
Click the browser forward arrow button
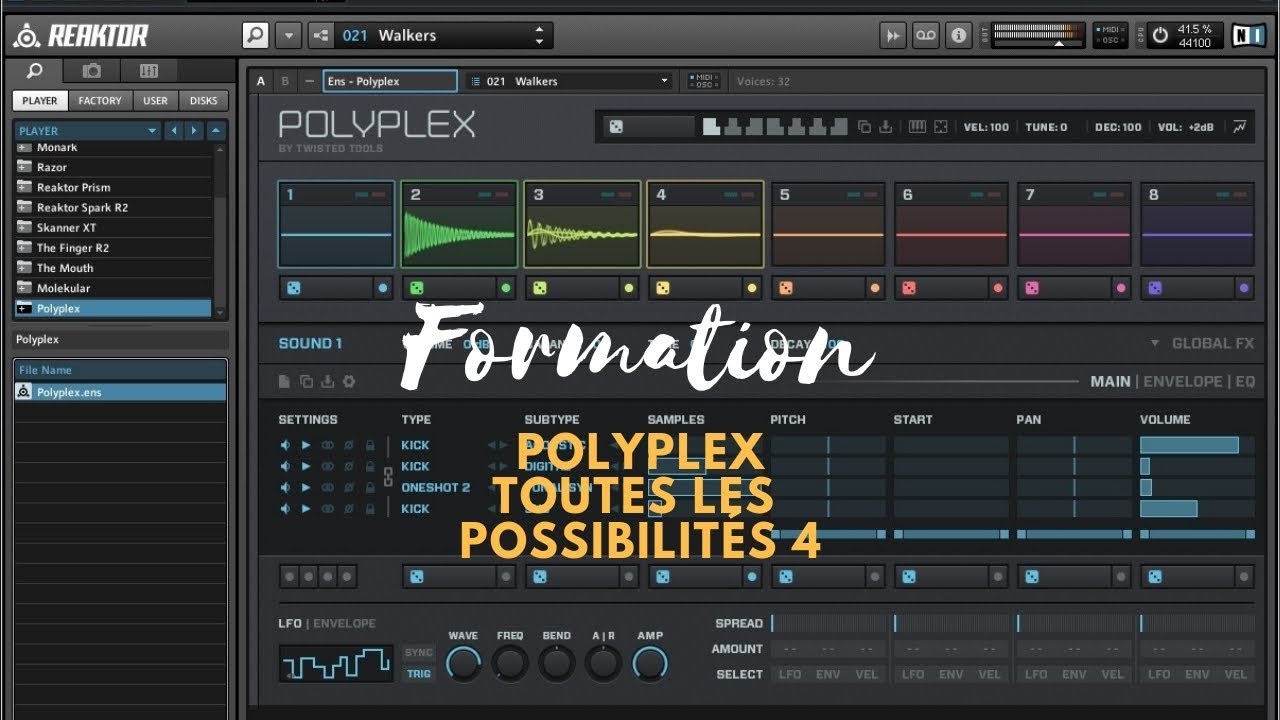click(x=194, y=131)
